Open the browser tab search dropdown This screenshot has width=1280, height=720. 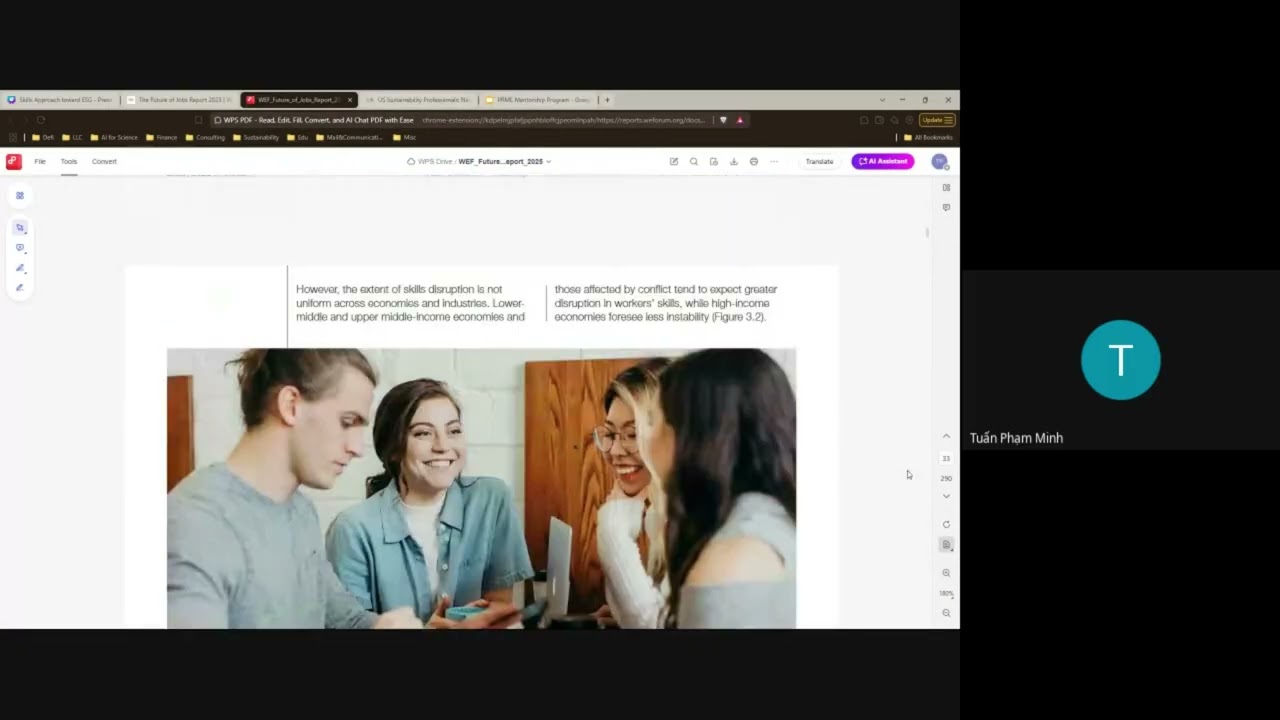coord(882,100)
